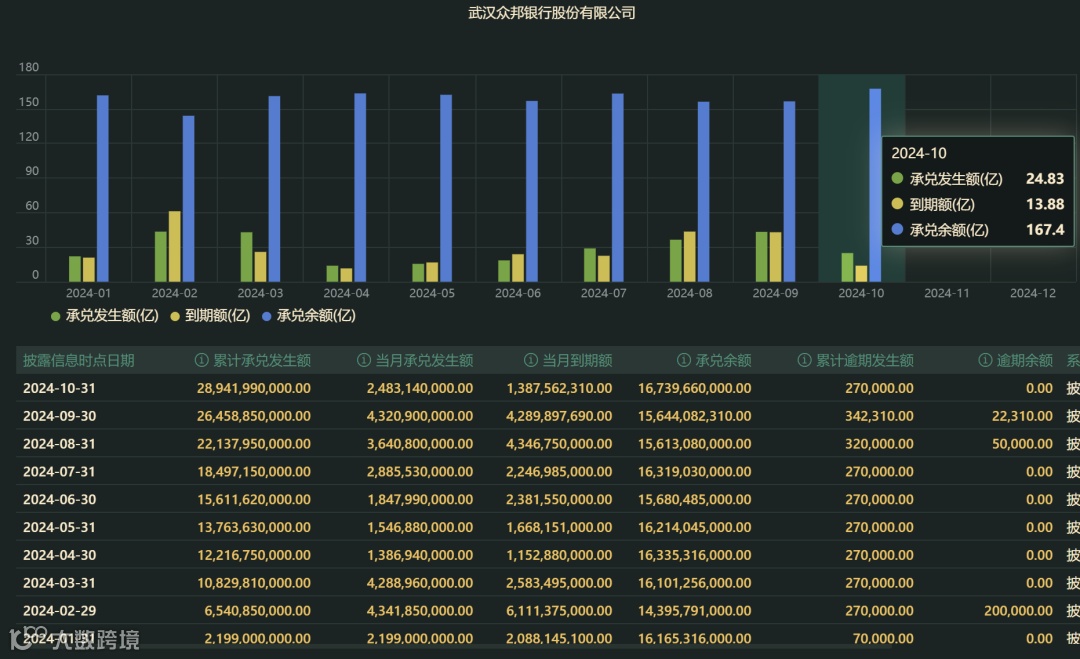Toggle 承兑余额(亿) series in chart legend
Image resolution: width=1080 pixels, height=659 pixels.
(309, 316)
